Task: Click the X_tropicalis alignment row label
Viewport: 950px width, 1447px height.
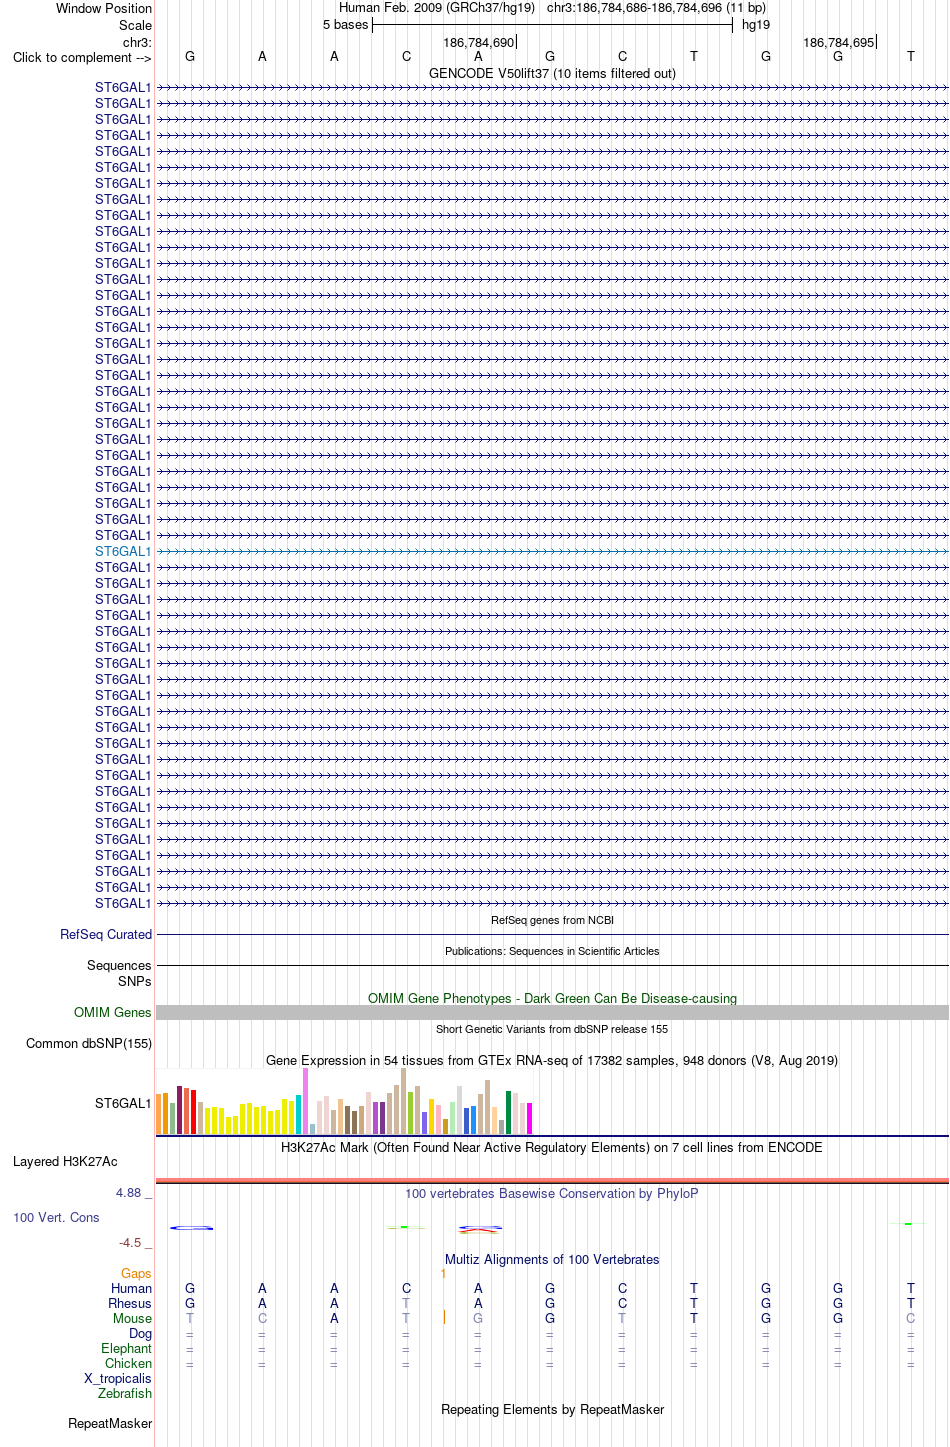Action: coord(118,1378)
